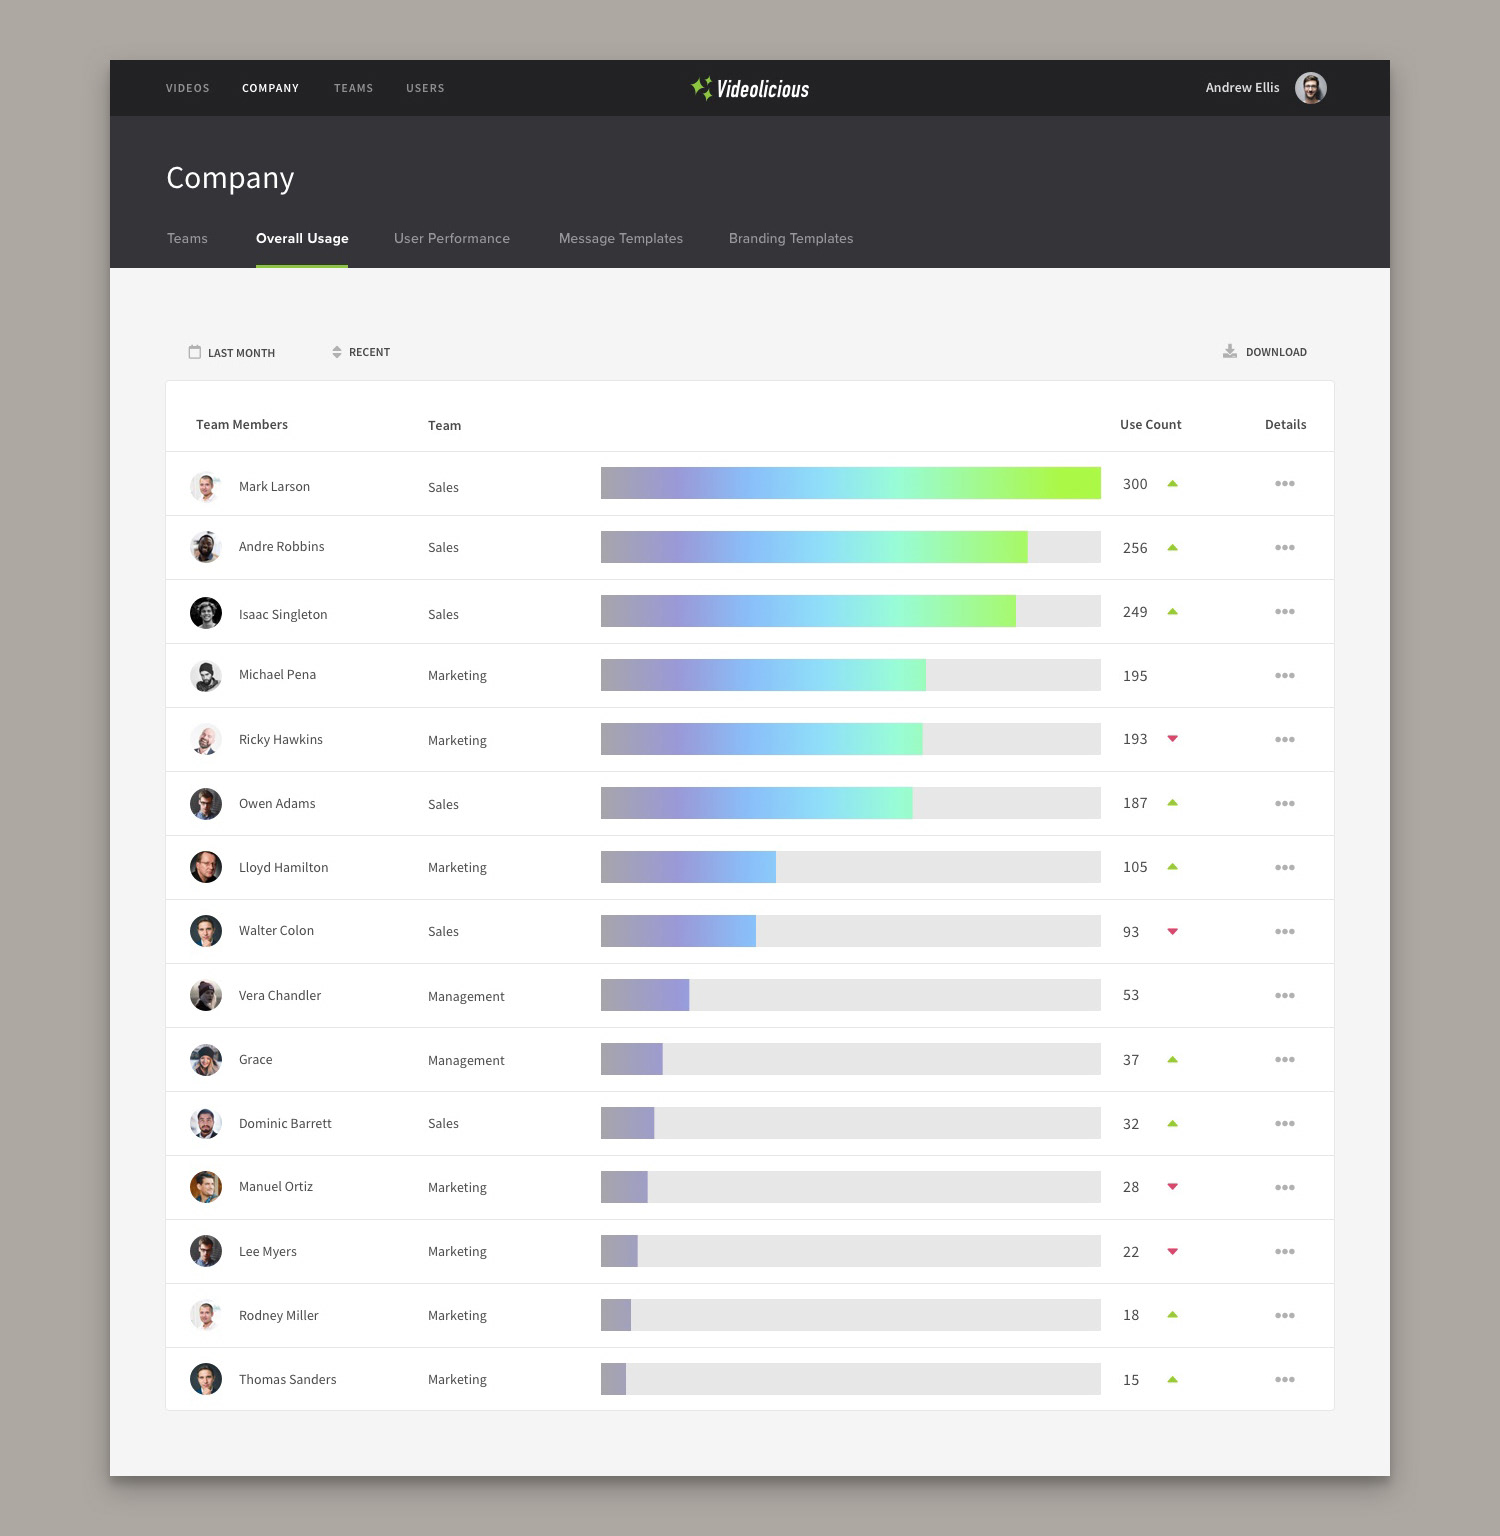Open details menu for Walter Colon

pyautogui.click(x=1285, y=932)
